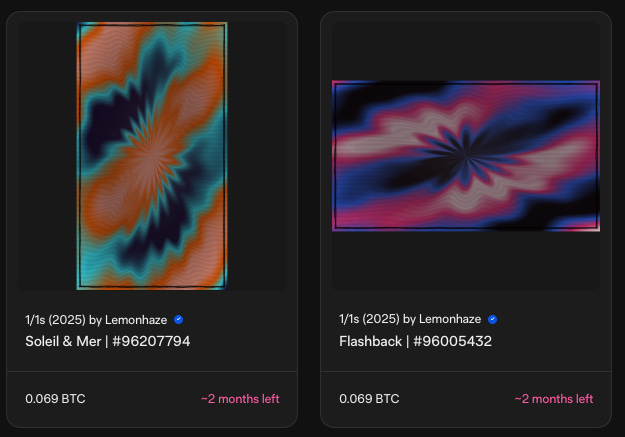
Task: Click 0.069 BTC price on Soleil & Mer card
Action: click(x=55, y=399)
